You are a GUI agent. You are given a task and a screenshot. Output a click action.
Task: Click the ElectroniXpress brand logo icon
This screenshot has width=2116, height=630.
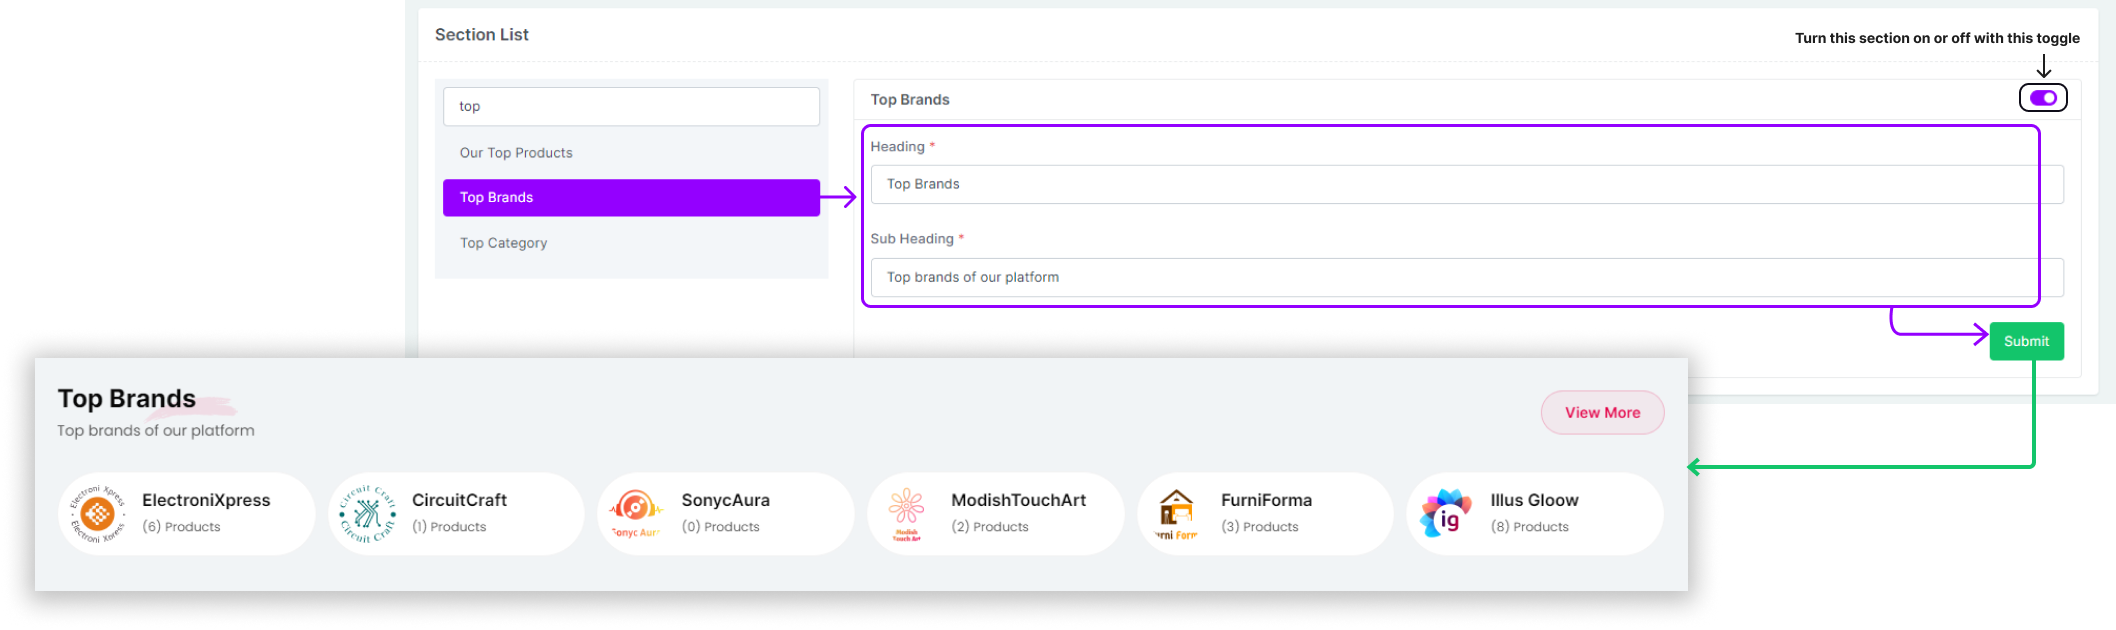click(98, 514)
